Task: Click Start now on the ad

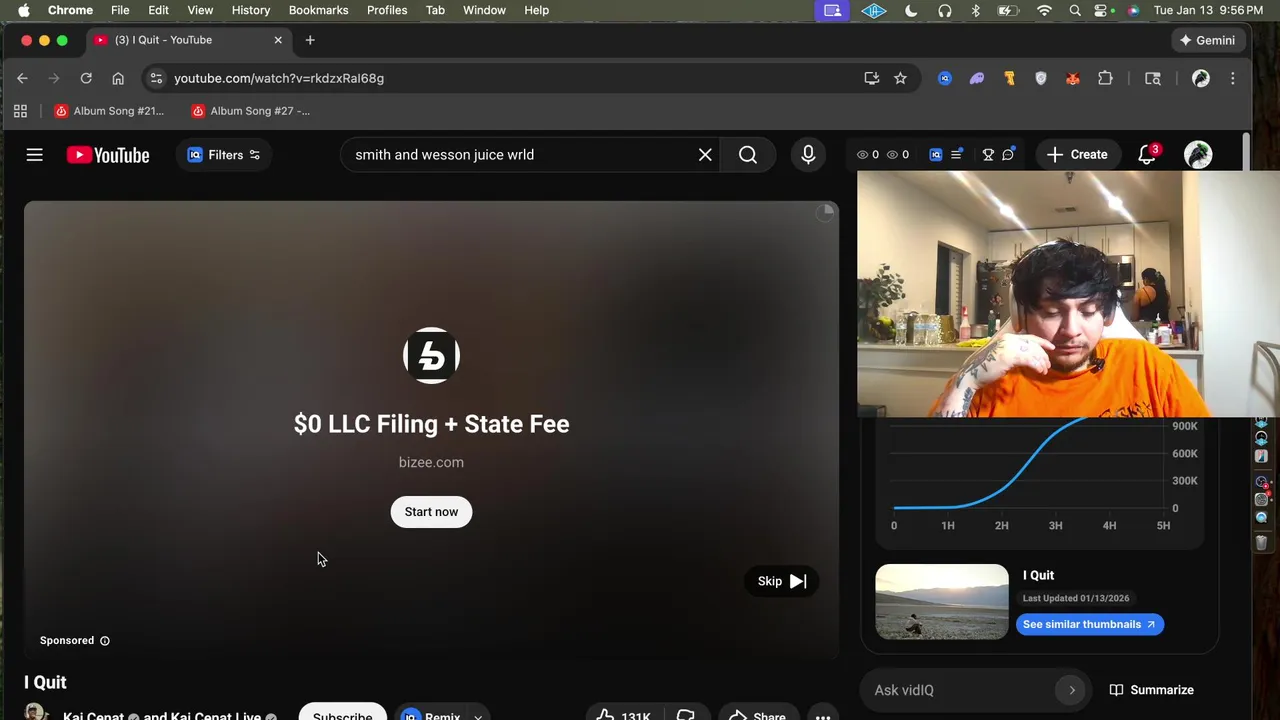Action: tap(431, 512)
